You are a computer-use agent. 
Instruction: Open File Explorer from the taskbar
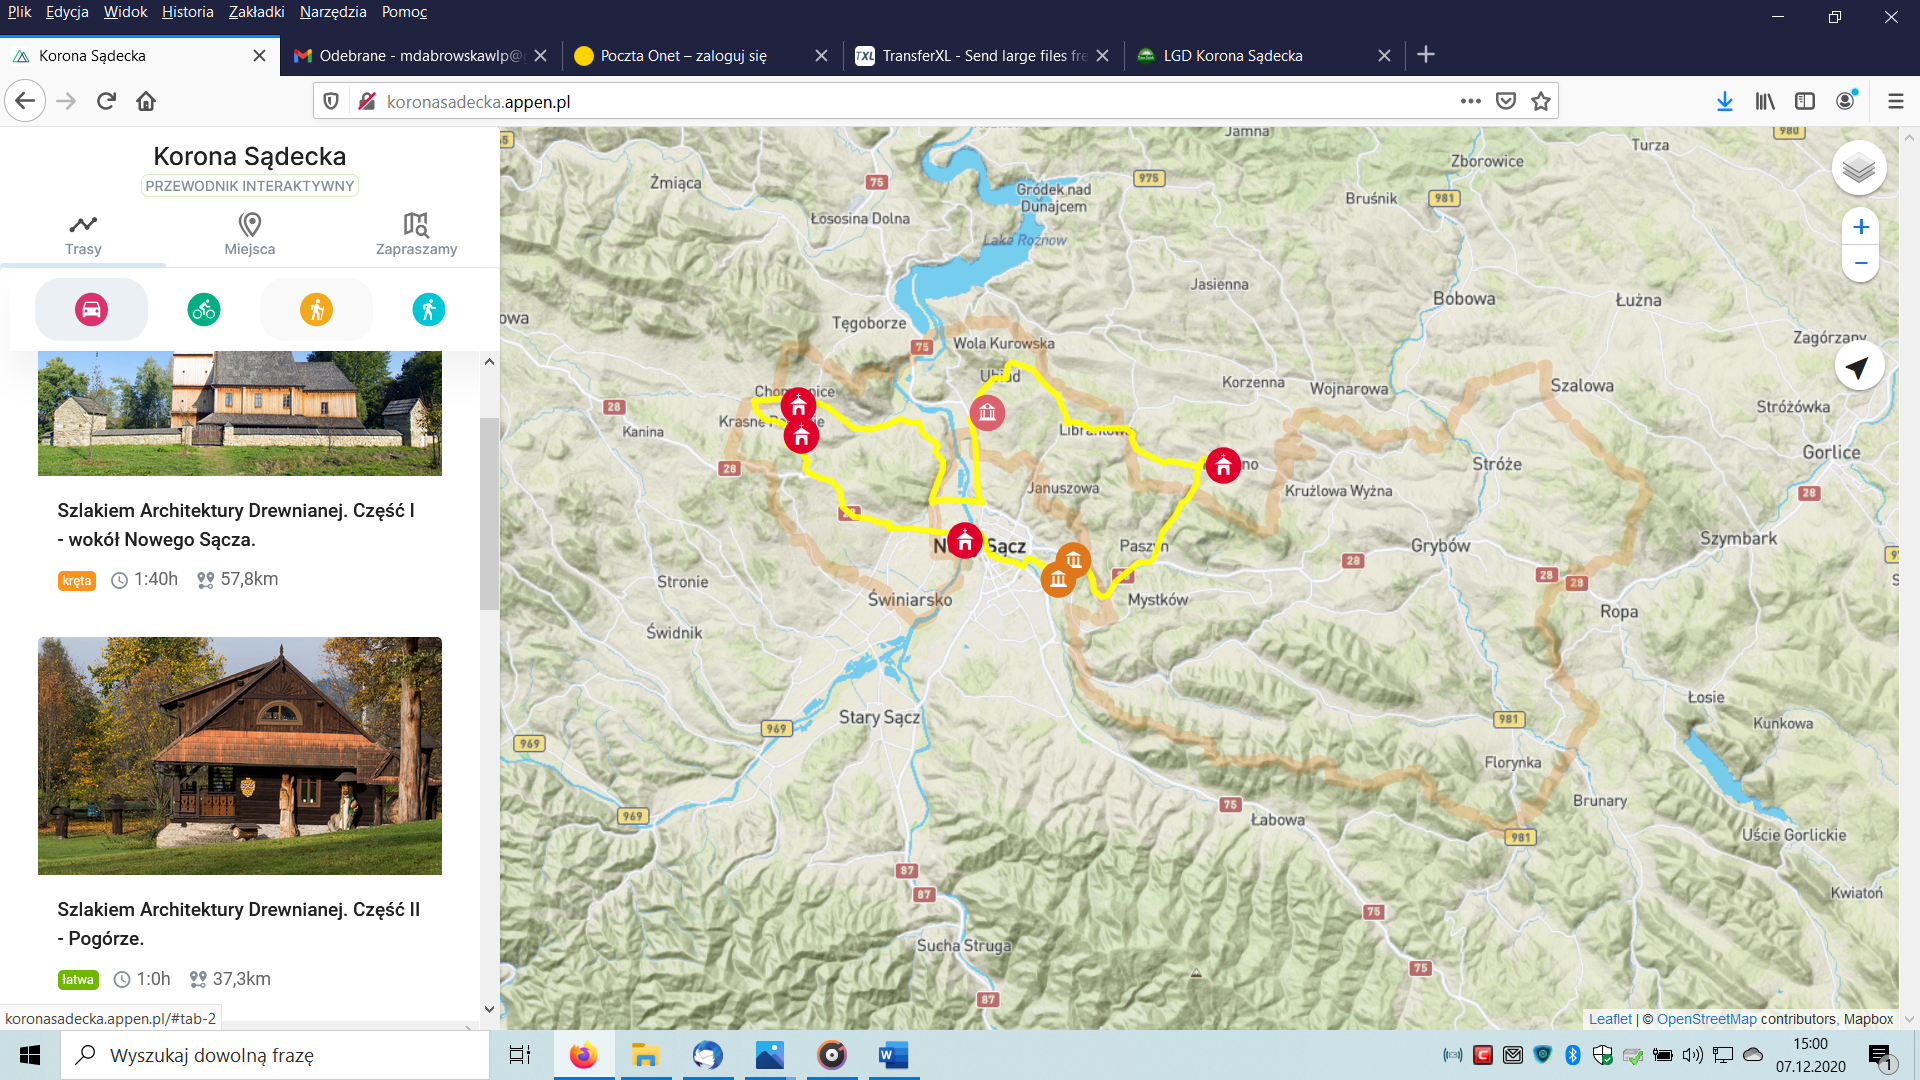[645, 1055]
